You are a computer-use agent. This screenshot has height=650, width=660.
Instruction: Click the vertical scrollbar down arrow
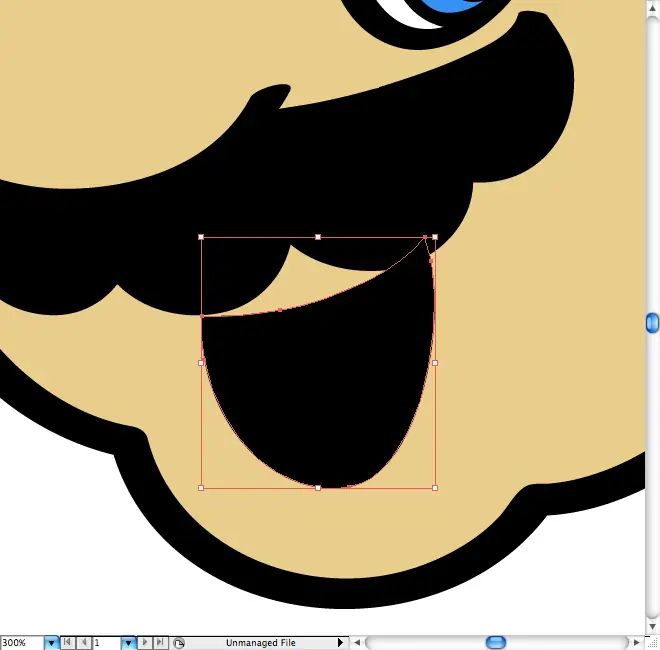click(x=652, y=627)
